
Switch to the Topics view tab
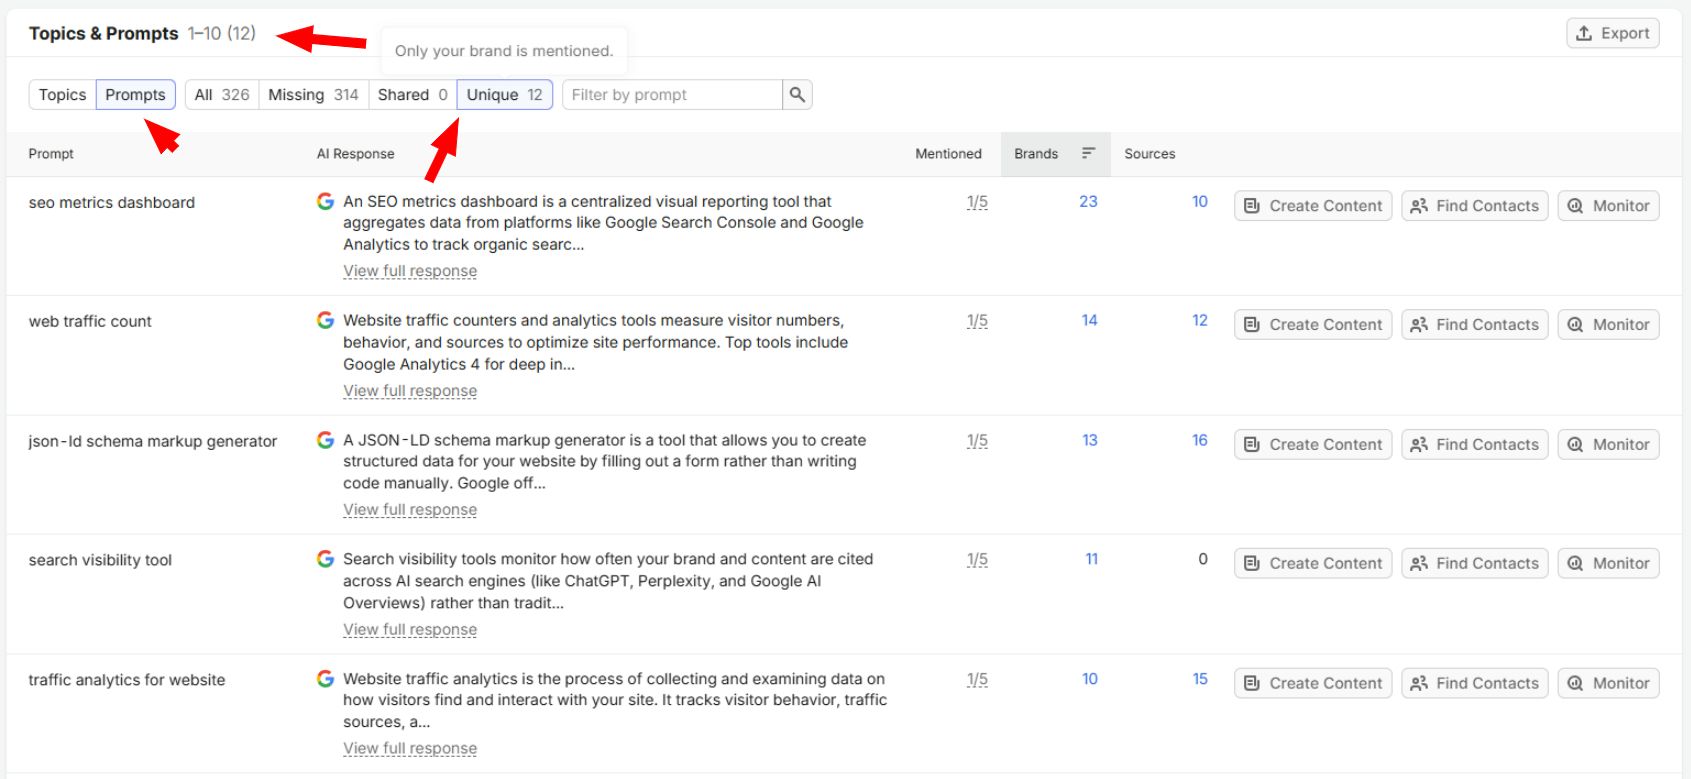click(63, 95)
